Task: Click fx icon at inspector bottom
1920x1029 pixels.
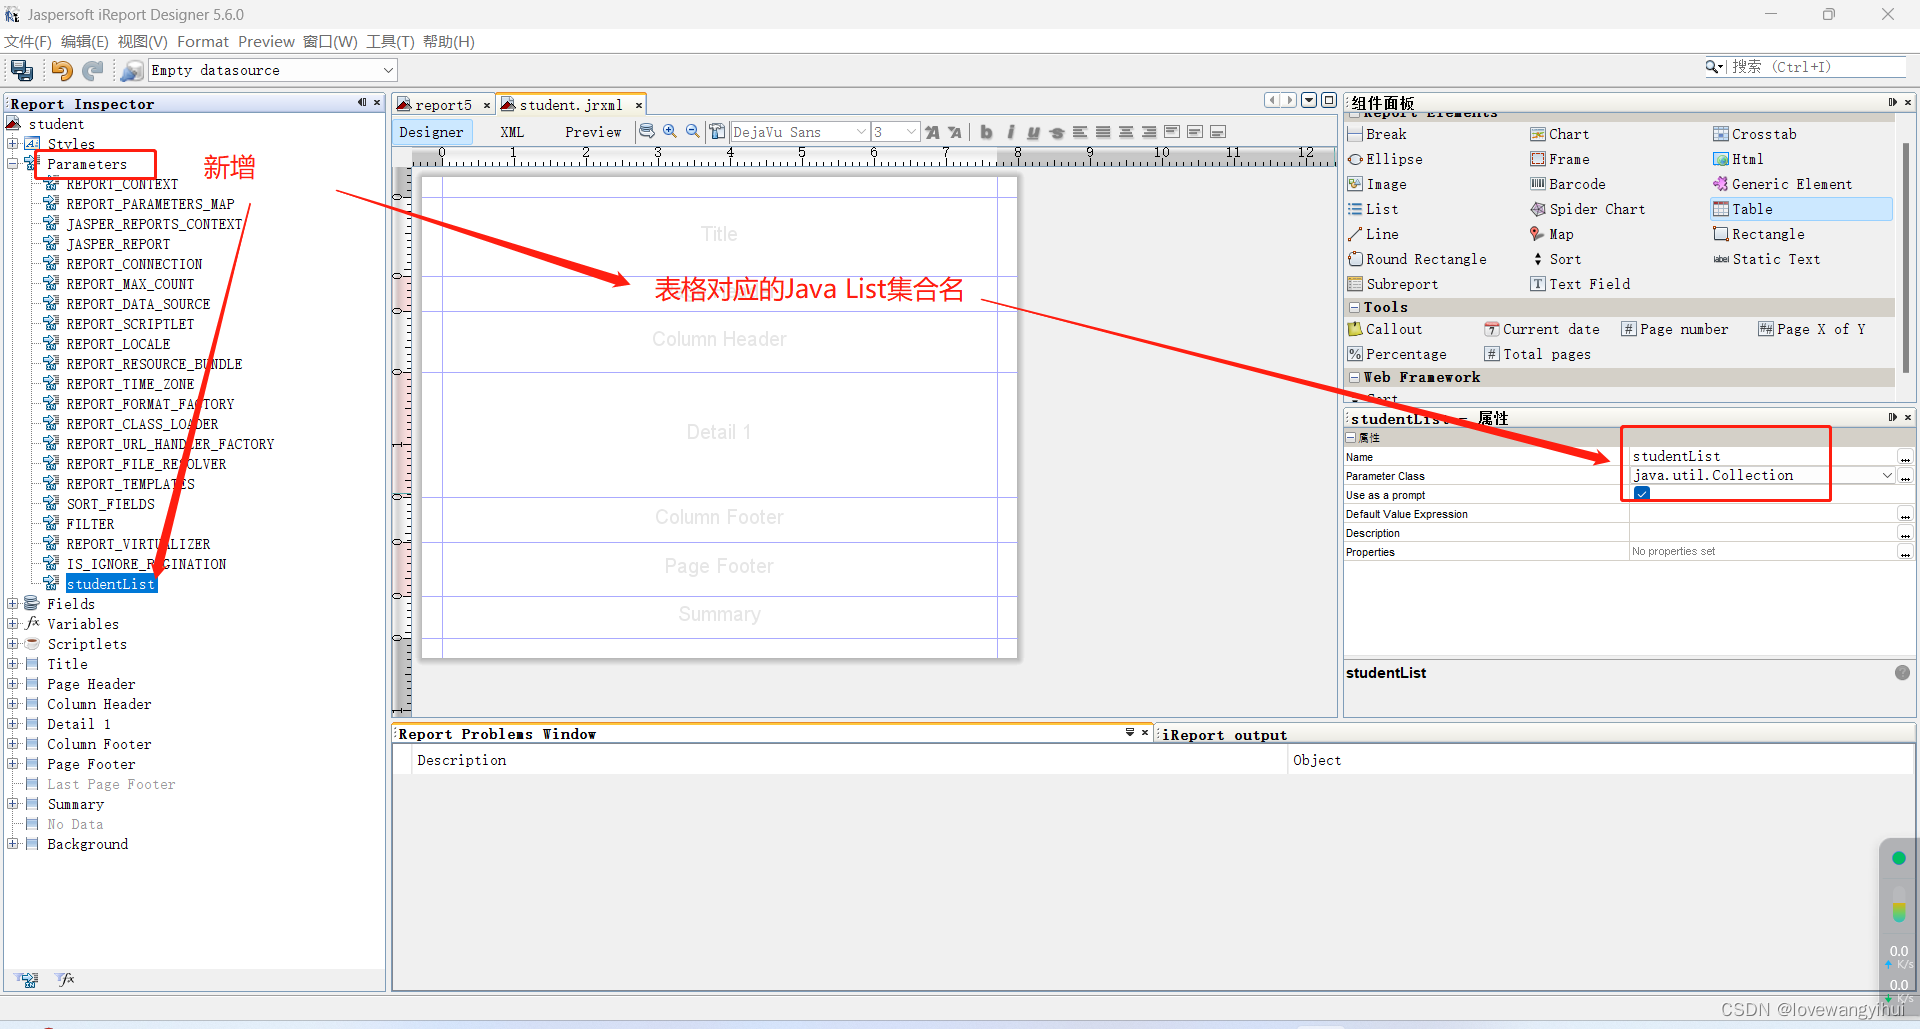Action: point(66,980)
